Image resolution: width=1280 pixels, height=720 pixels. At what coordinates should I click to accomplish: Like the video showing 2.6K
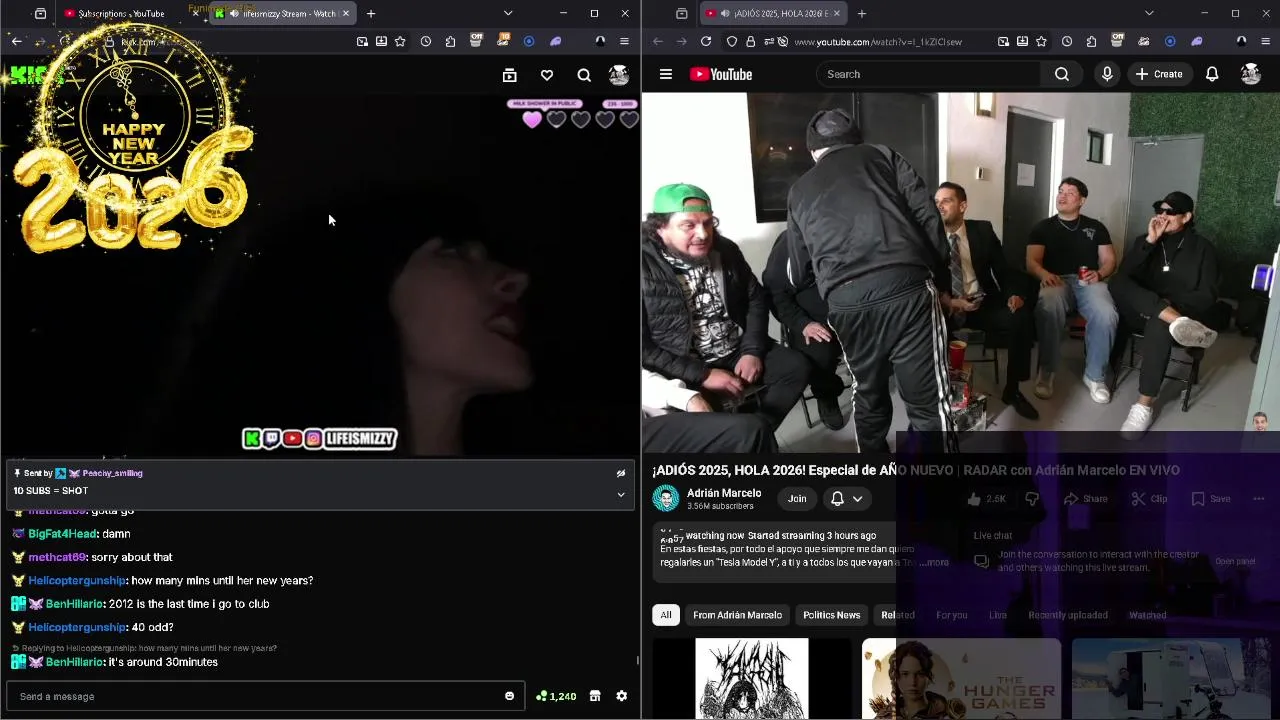click(x=986, y=498)
